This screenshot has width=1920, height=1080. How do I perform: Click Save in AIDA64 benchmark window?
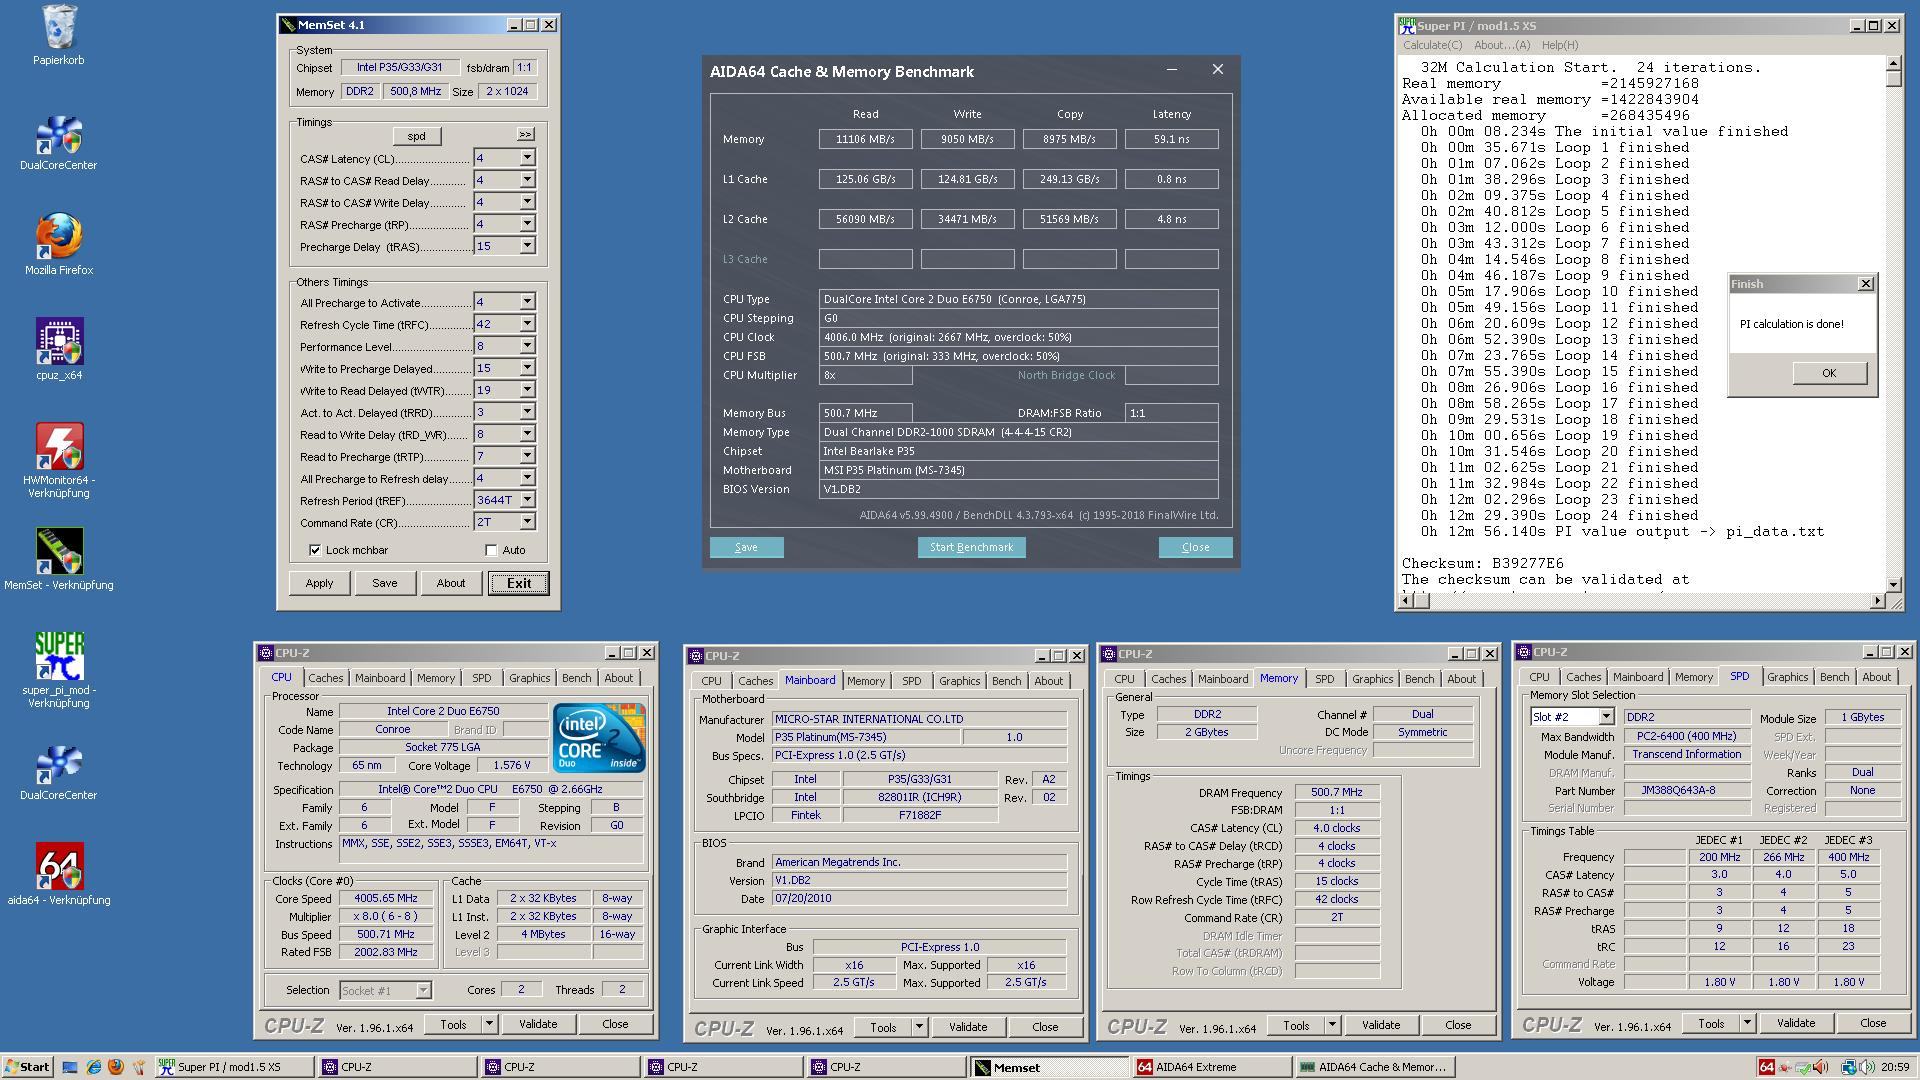point(746,547)
